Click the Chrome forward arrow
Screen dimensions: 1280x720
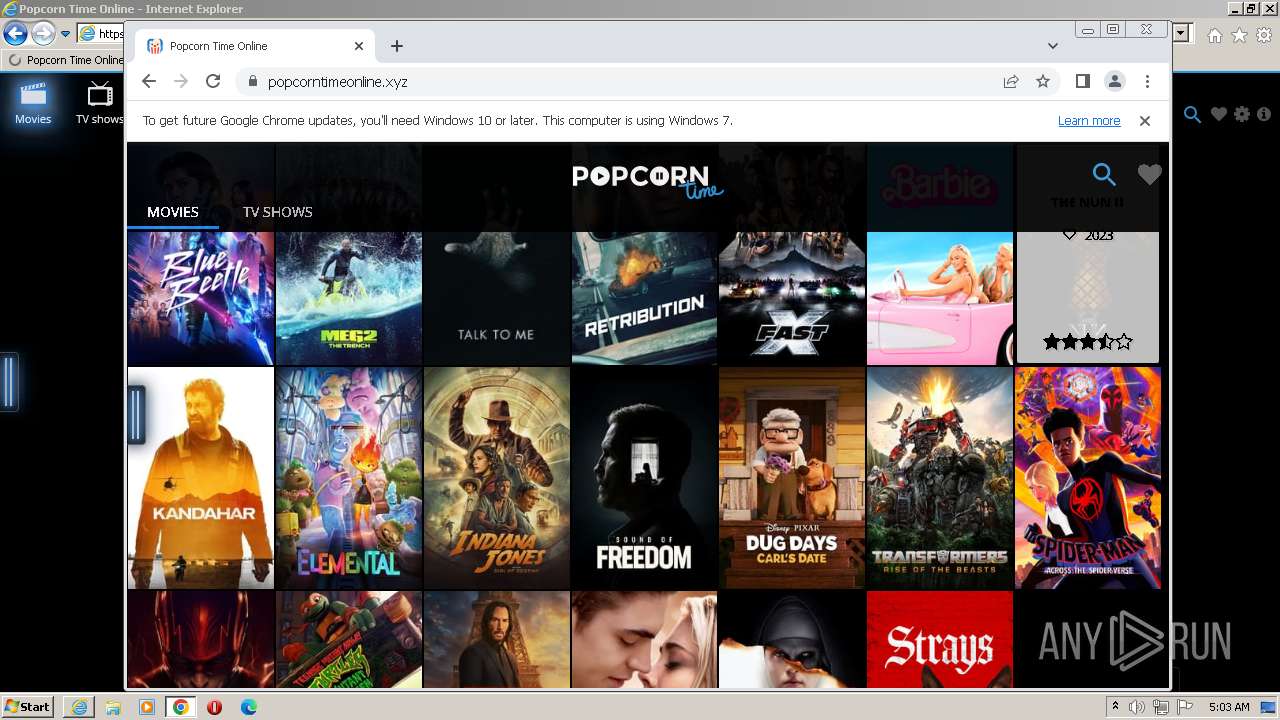tap(180, 82)
